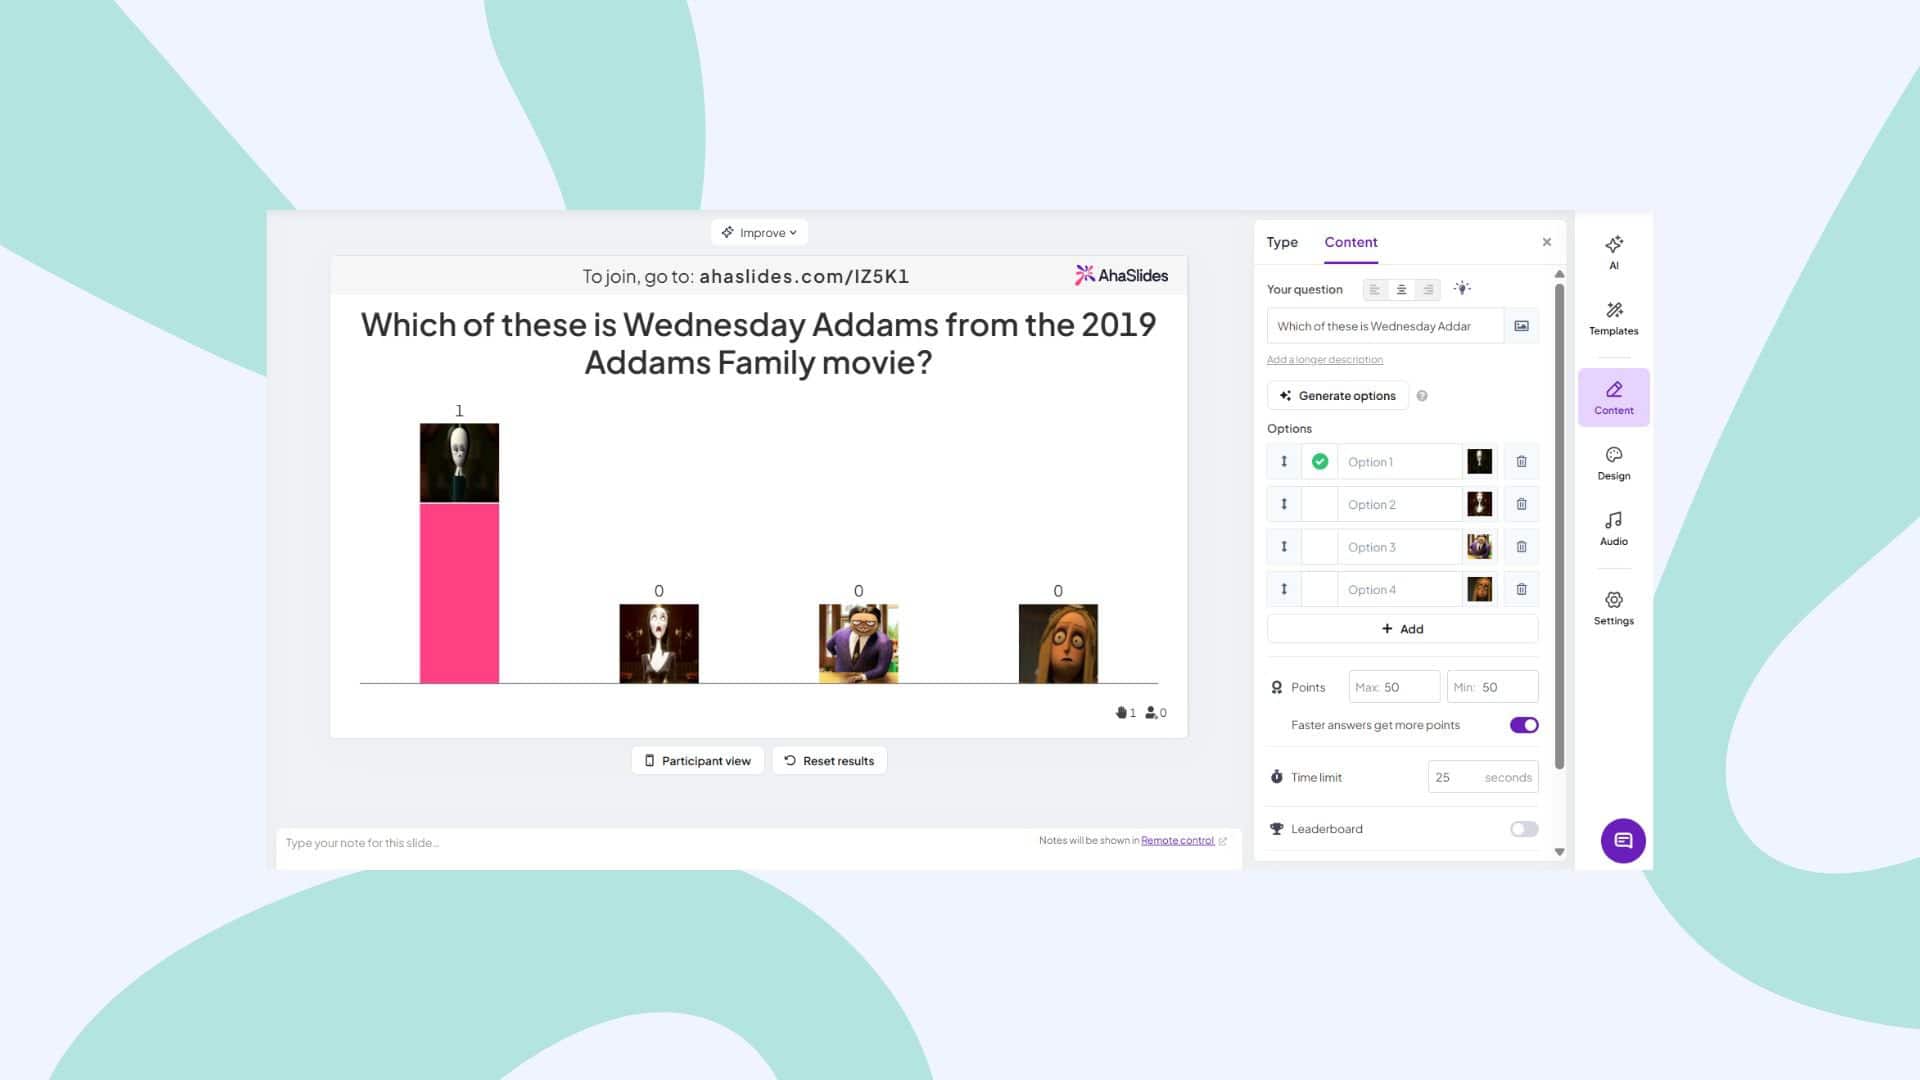Click the Option 3 text field

pyautogui.click(x=1399, y=547)
